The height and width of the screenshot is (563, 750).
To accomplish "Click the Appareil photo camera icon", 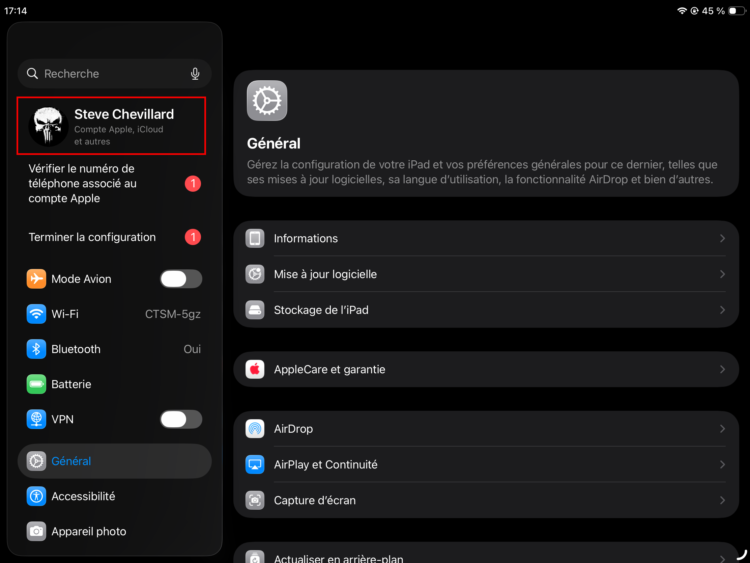I will pos(36,531).
